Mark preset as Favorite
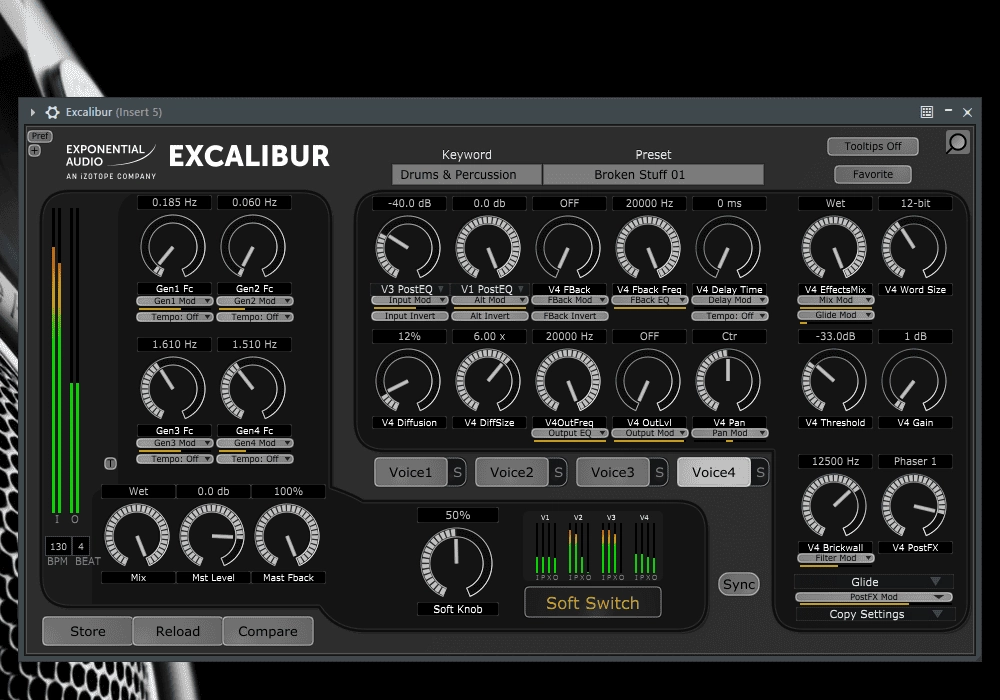Screen dimensions: 1000x700 pos(872,174)
